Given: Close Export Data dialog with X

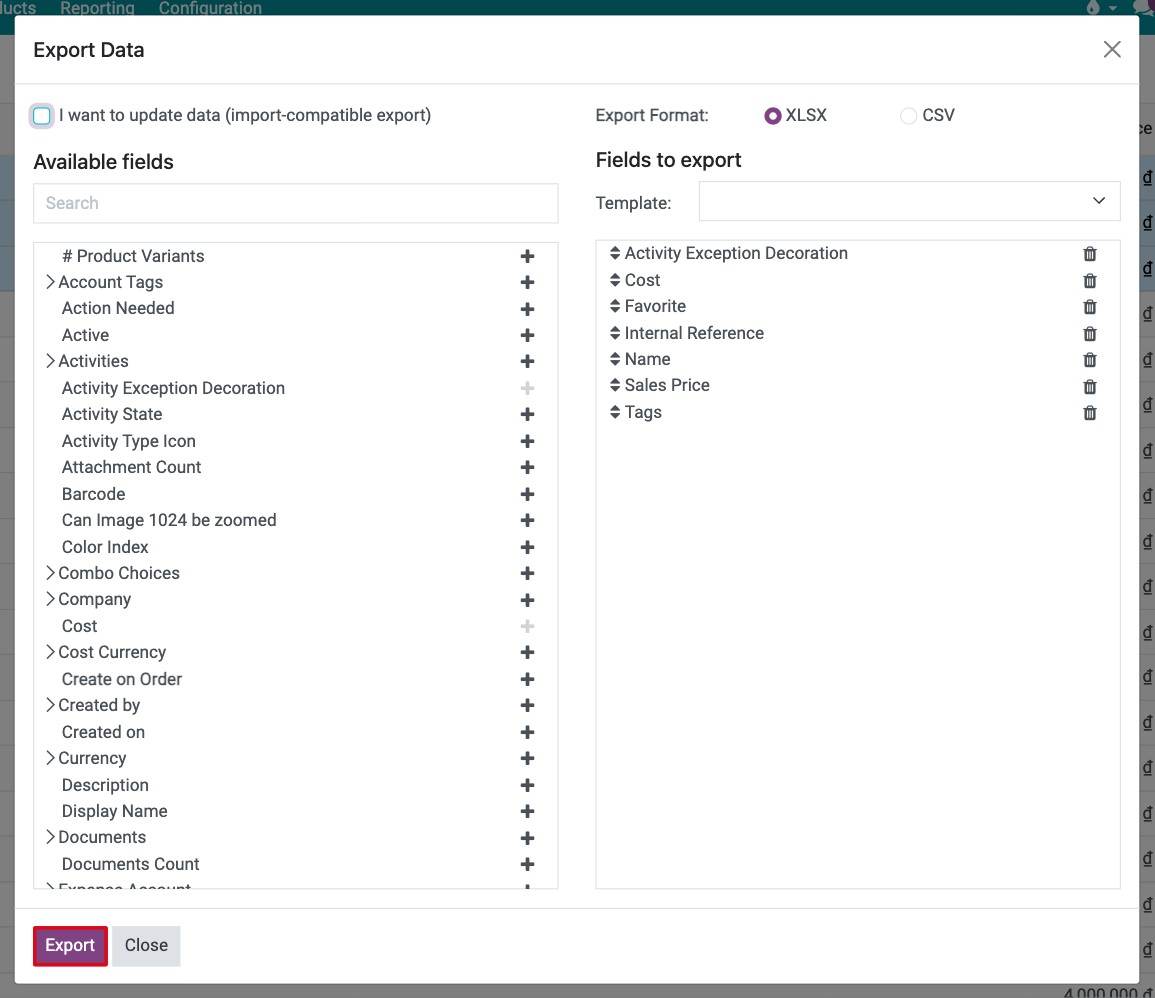Looking at the screenshot, I should 1112,49.
